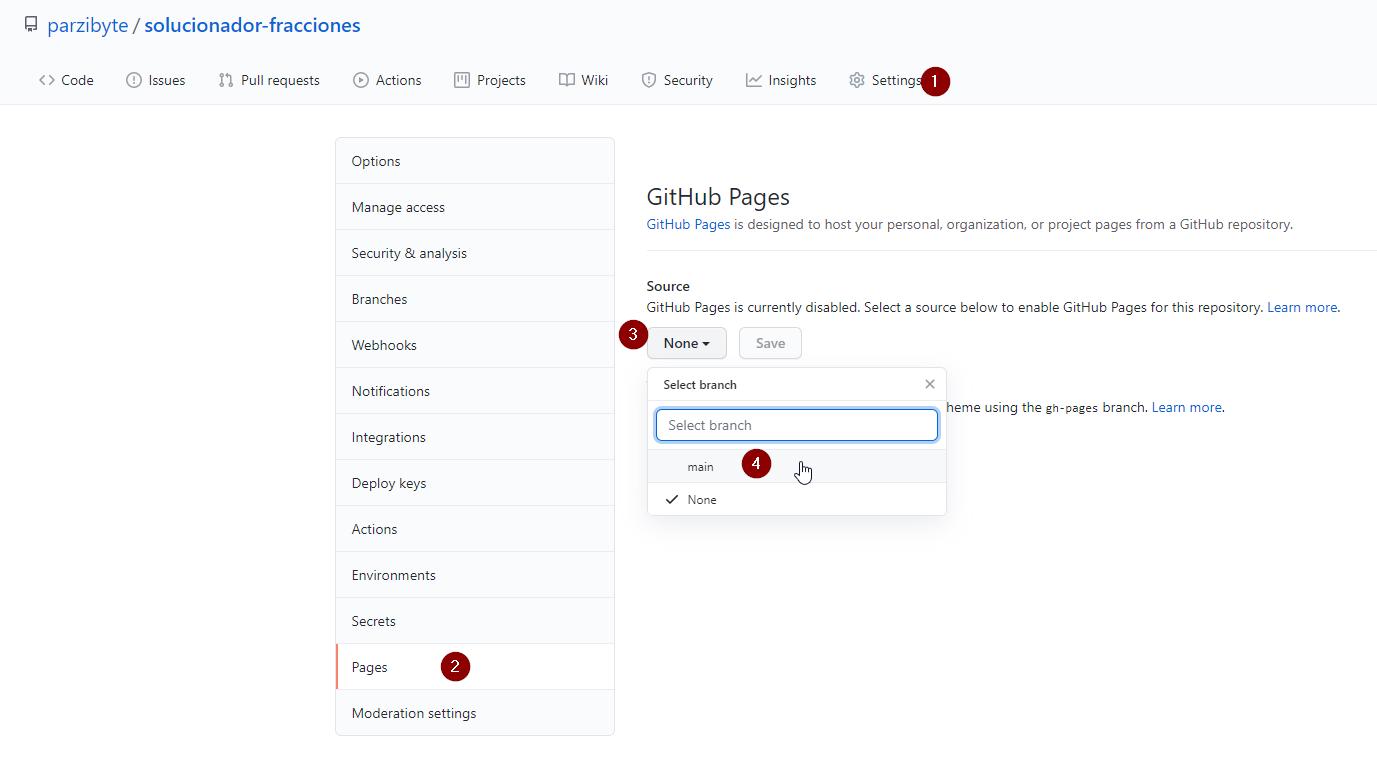Select the main branch option
This screenshot has height=757, width=1377.
pos(797,466)
